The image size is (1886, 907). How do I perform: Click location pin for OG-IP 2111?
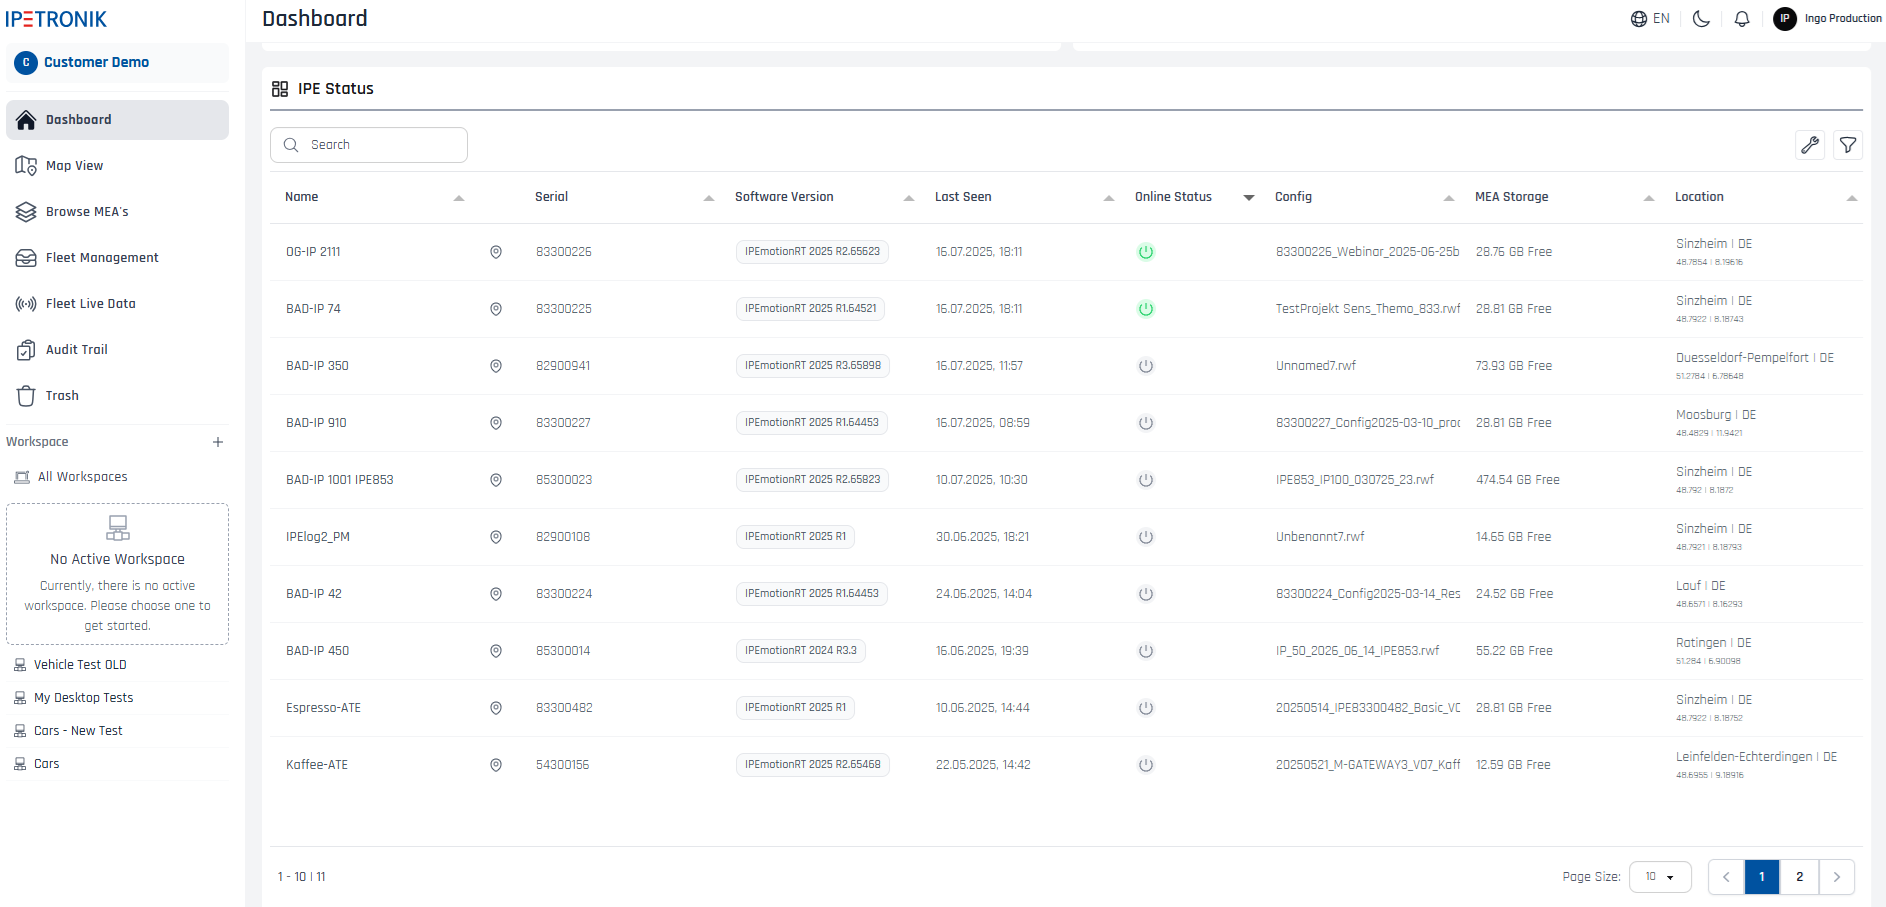tap(496, 252)
